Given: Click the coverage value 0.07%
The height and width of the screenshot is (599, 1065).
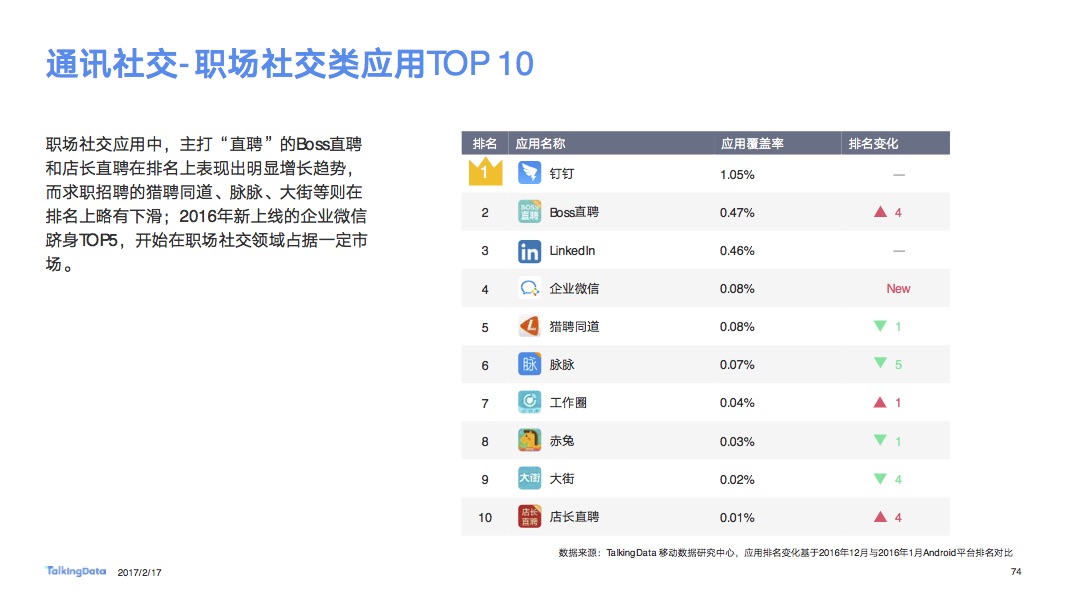Looking at the screenshot, I should (x=737, y=365).
